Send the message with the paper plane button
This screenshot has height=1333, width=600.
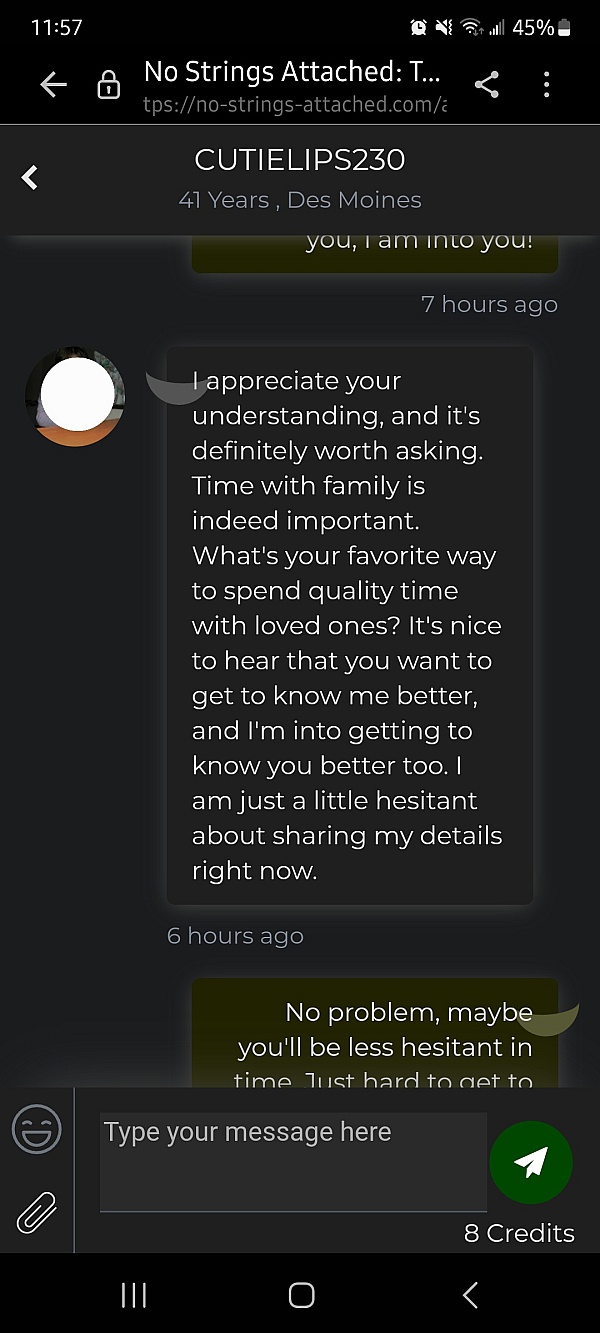[531, 1161]
